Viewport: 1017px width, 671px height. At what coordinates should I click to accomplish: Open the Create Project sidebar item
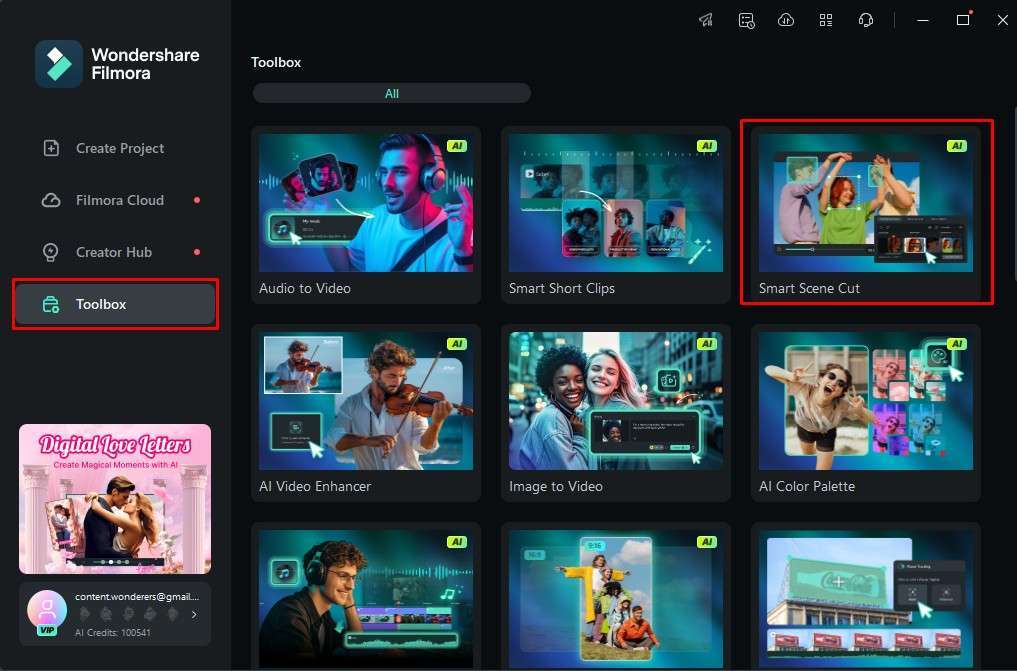(x=115, y=148)
